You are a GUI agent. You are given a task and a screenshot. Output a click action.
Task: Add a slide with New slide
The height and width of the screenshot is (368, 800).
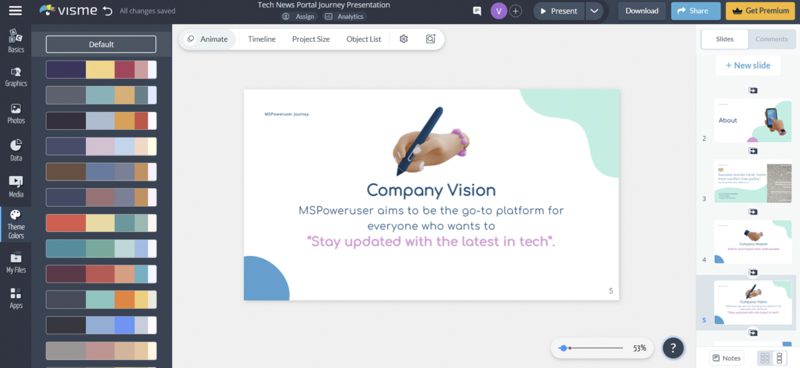(748, 65)
